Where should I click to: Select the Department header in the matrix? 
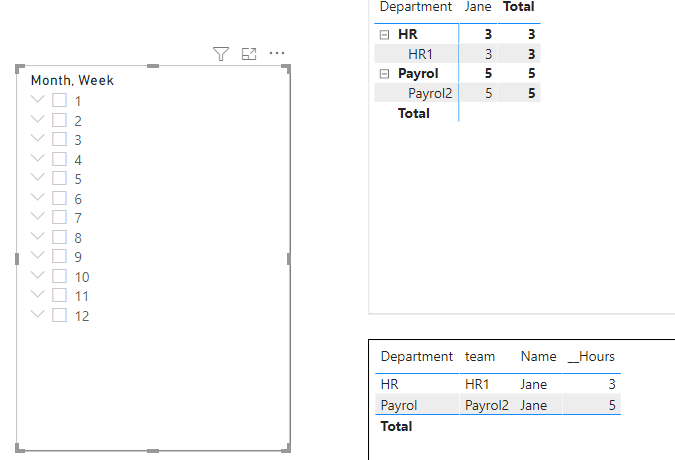416,7
